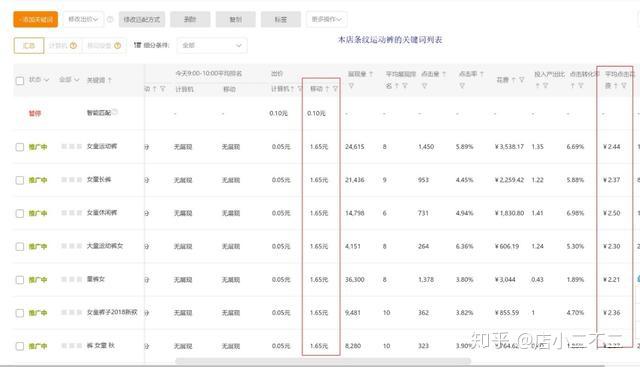The width and height of the screenshot is (640, 367).
Task: Click the ¥3,538.17 cost value
Action: click(x=509, y=147)
